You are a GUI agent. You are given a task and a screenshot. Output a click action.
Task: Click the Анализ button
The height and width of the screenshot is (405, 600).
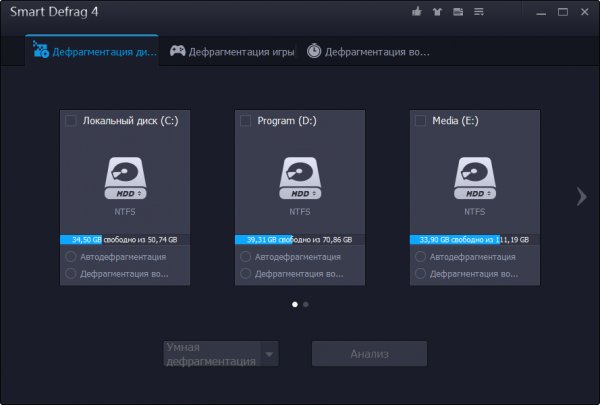point(369,354)
